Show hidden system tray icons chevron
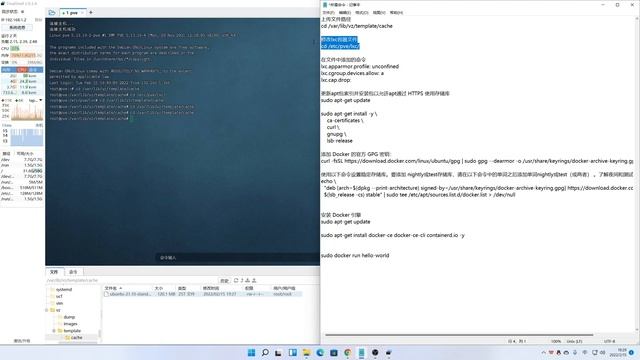The width and height of the screenshot is (640, 360). [x=543, y=352]
